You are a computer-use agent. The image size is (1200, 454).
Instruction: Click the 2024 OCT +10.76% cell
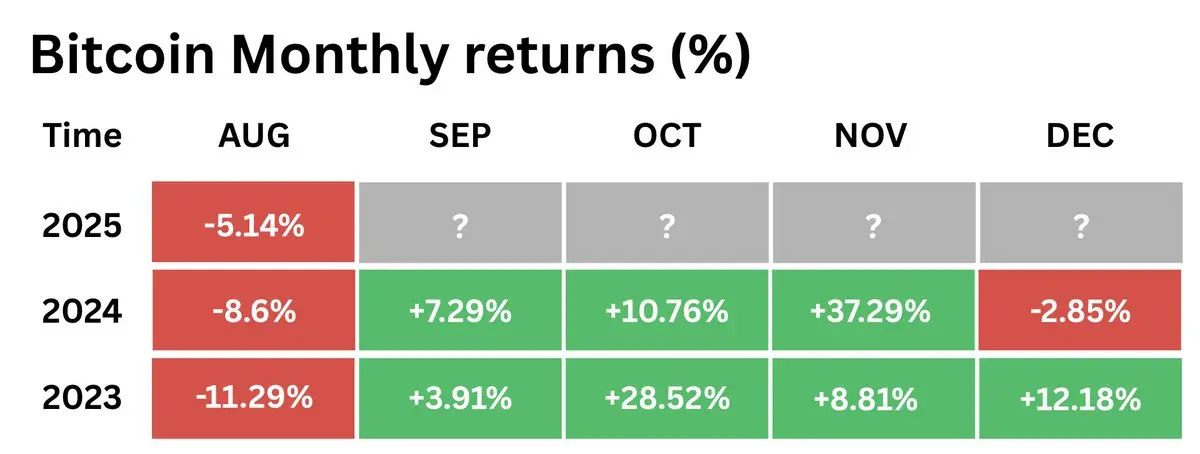click(x=667, y=311)
